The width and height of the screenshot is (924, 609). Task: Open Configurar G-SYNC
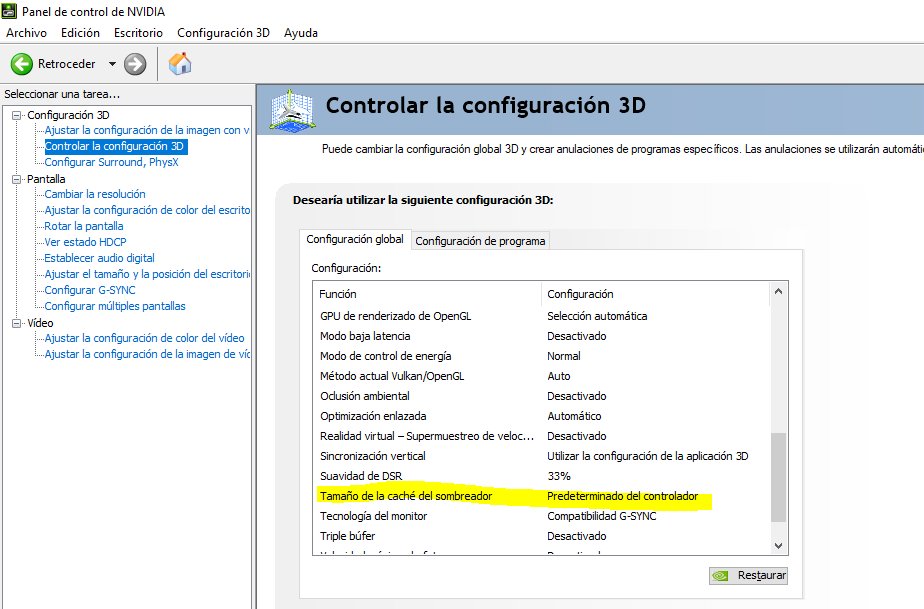tap(90, 290)
